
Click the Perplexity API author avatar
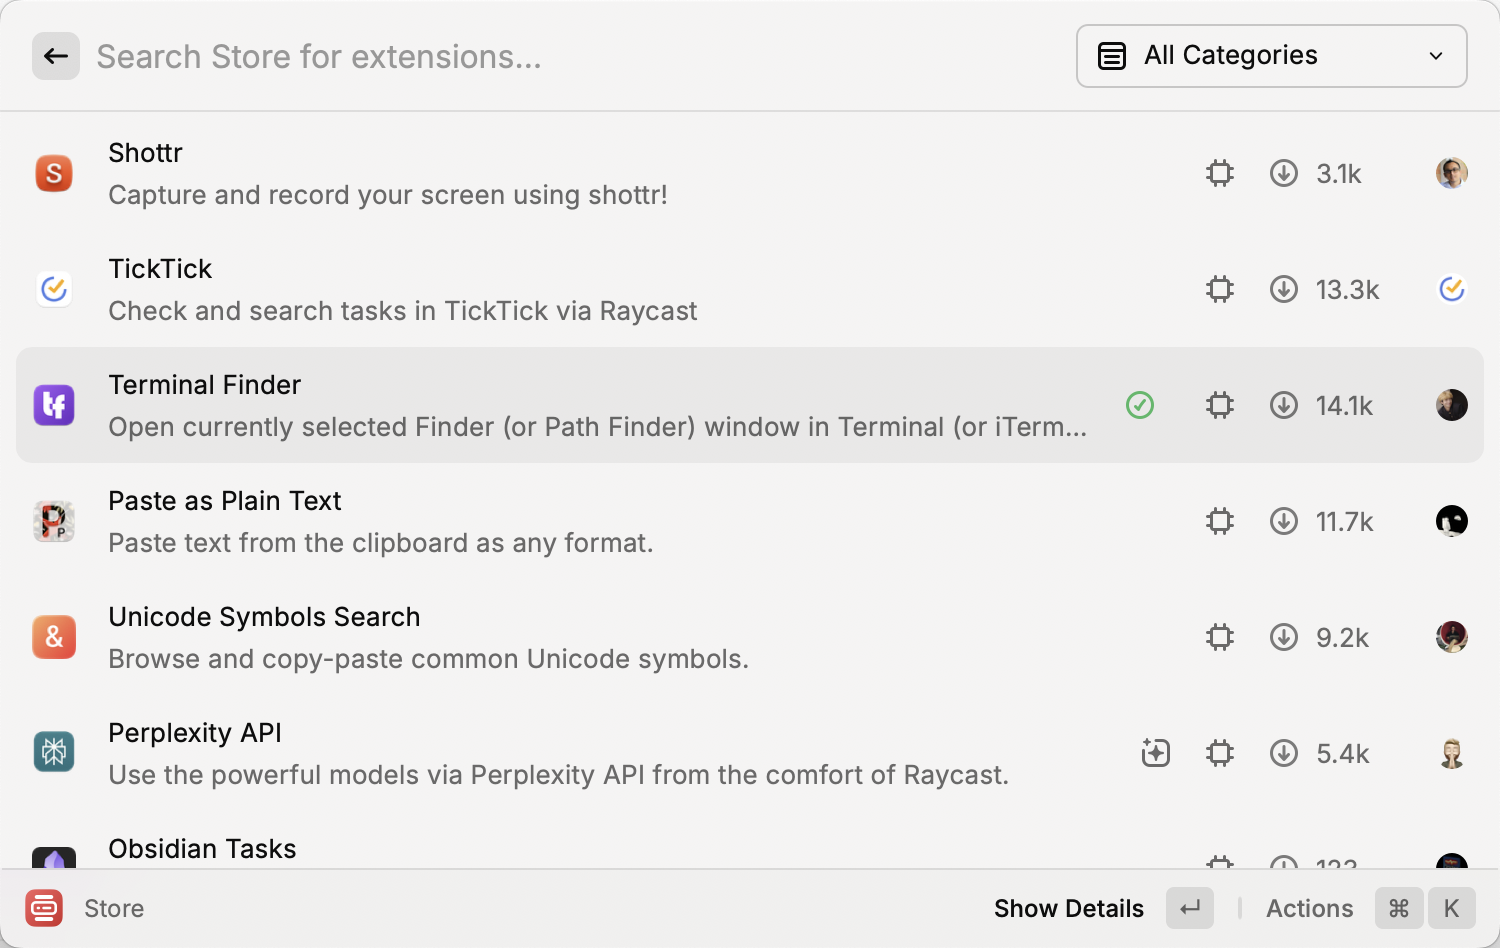point(1451,753)
